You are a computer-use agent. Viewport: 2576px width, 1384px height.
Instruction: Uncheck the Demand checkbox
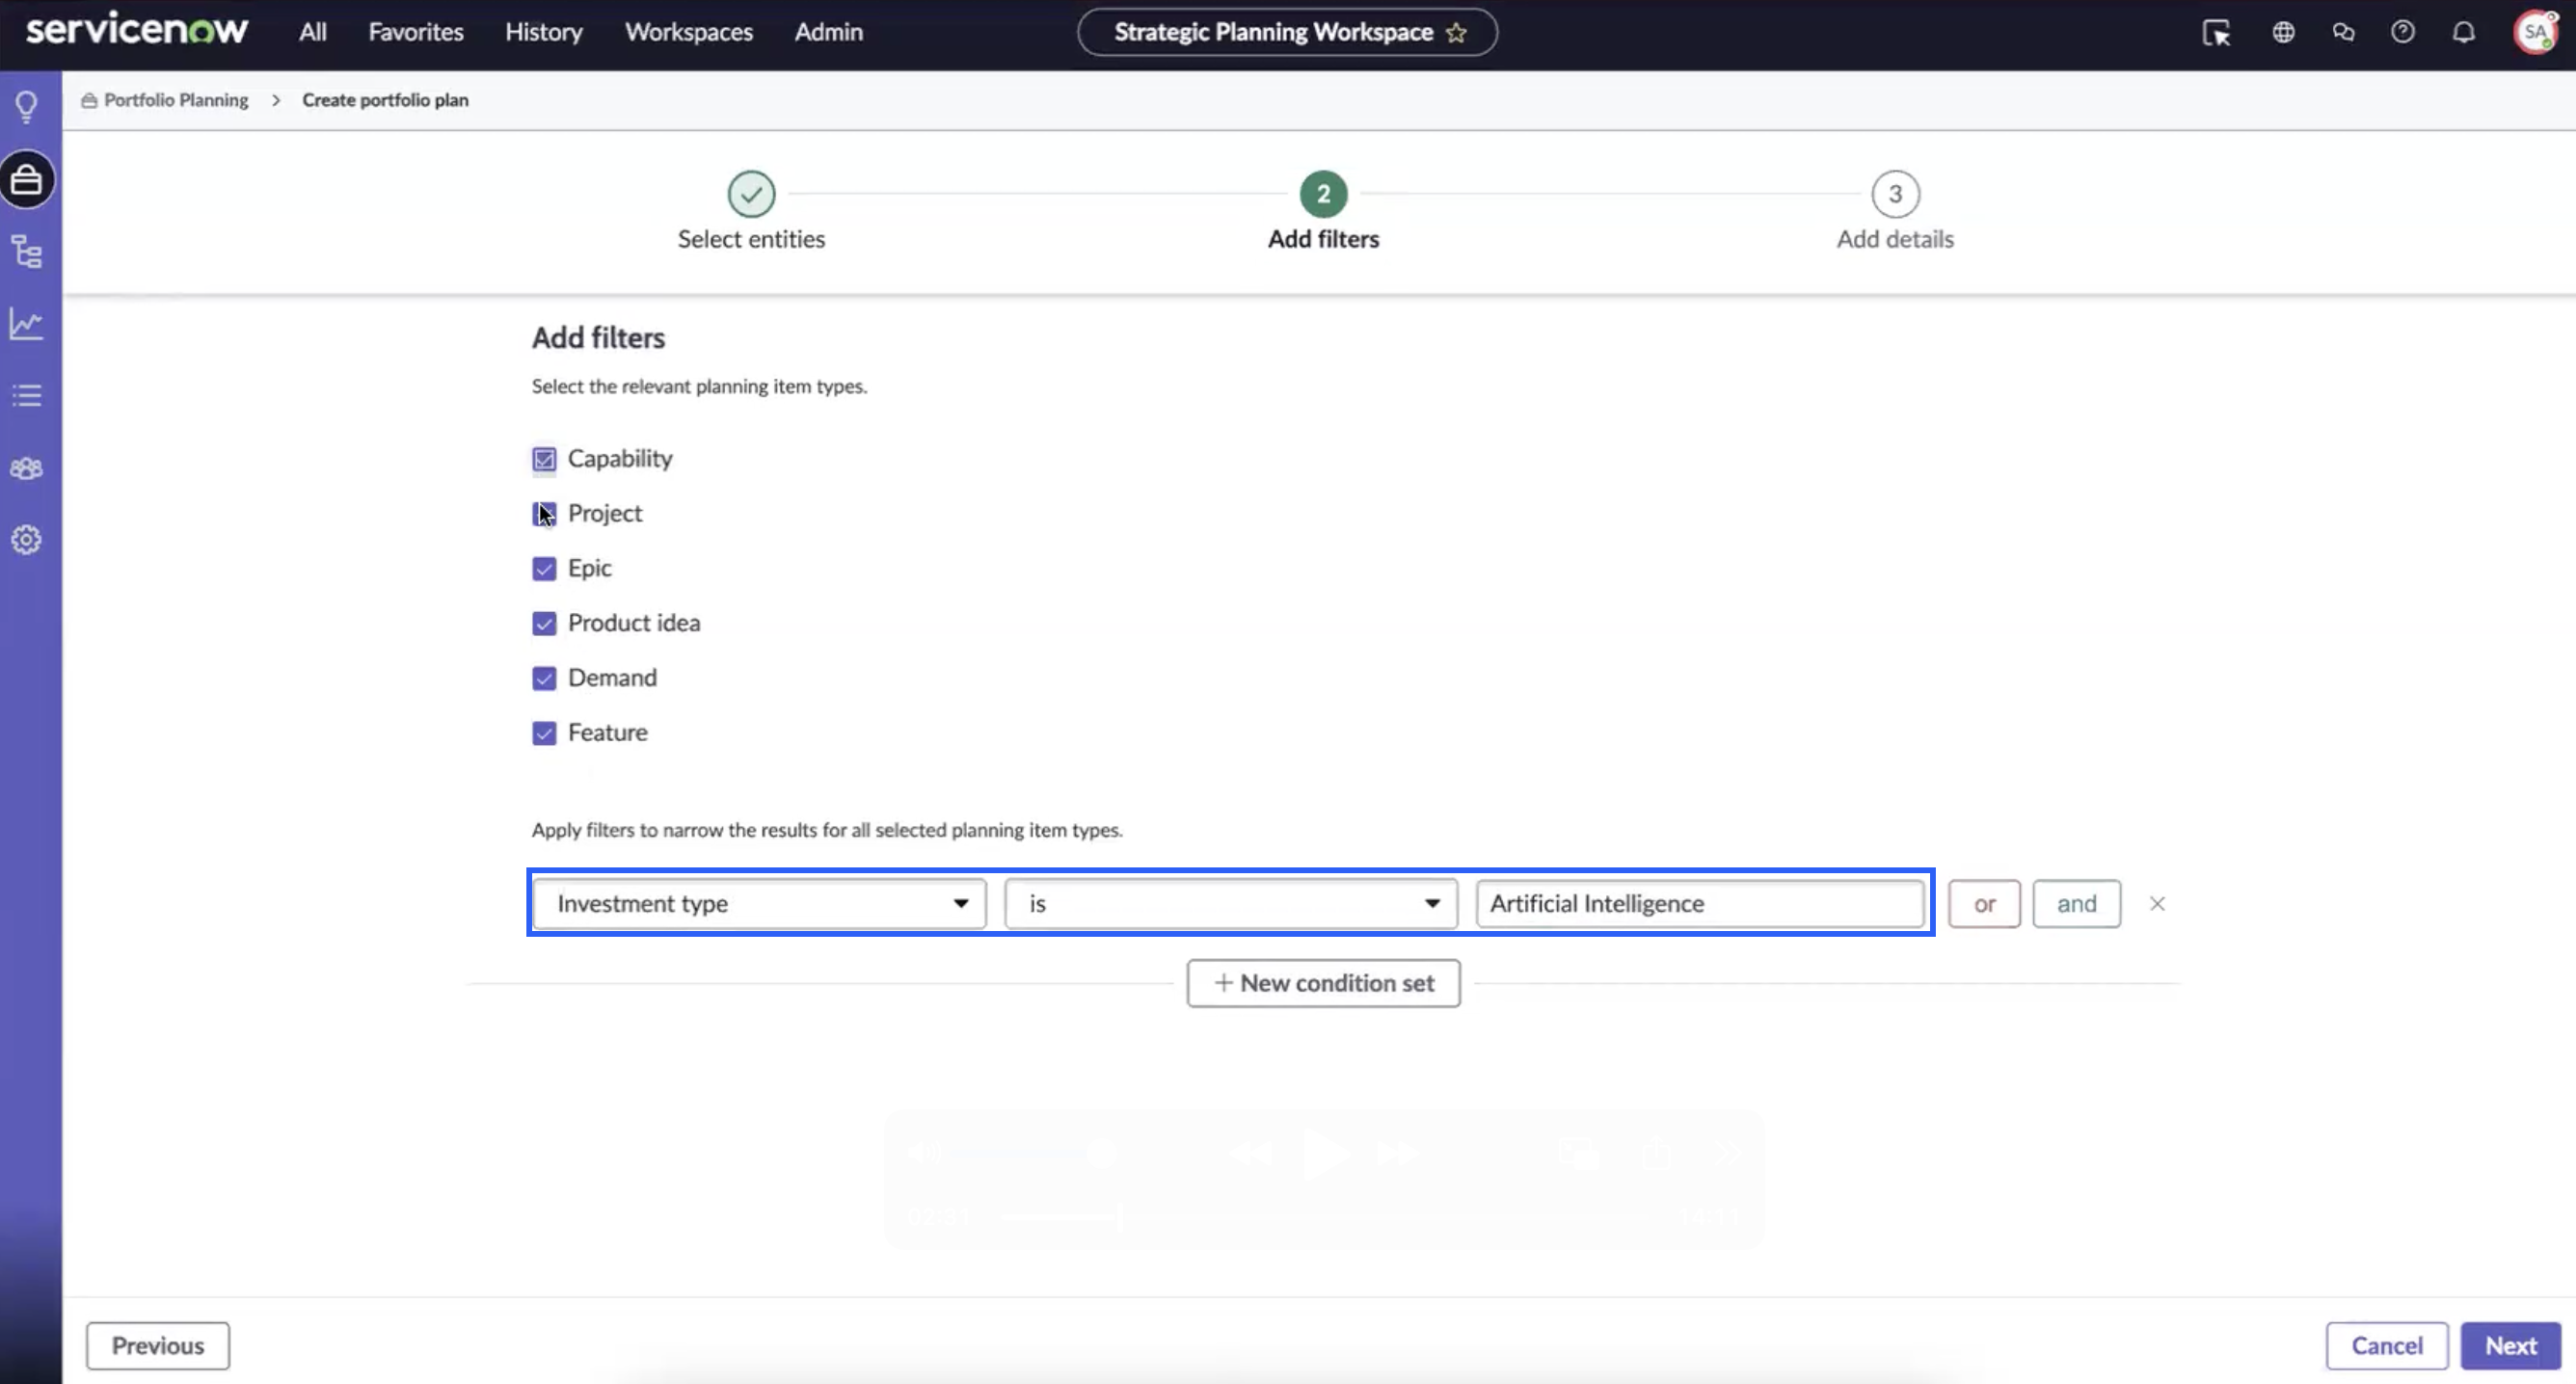(544, 679)
